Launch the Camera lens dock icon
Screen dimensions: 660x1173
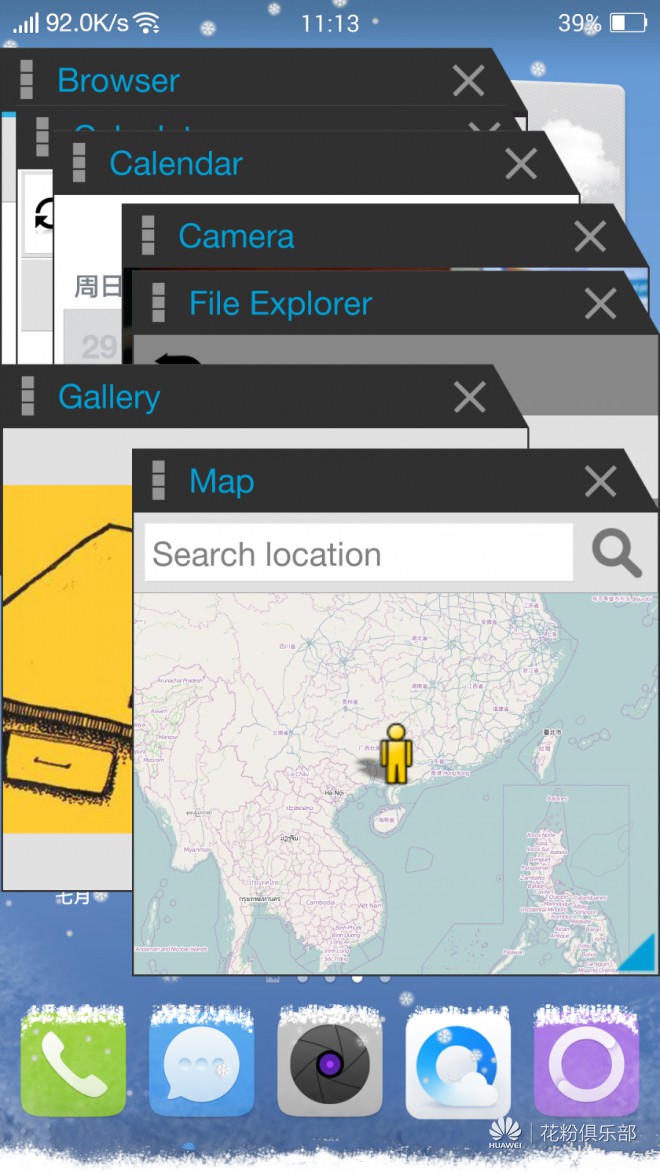pyautogui.click(x=330, y=1063)
